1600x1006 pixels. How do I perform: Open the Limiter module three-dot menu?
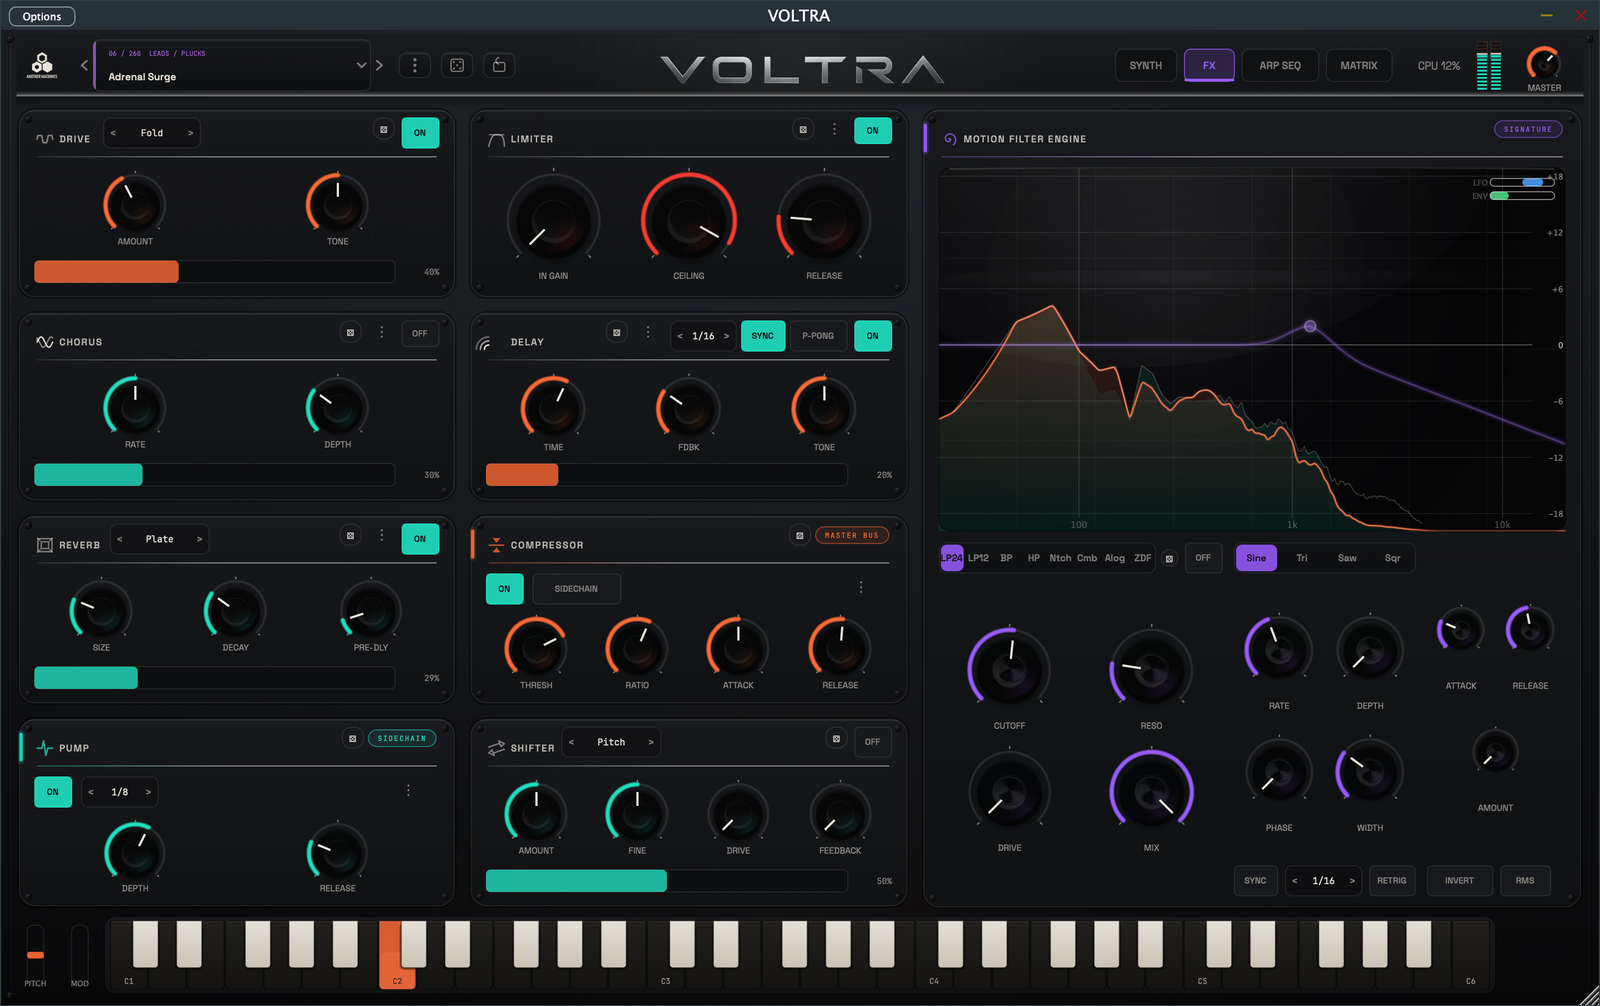coord(834,130)
